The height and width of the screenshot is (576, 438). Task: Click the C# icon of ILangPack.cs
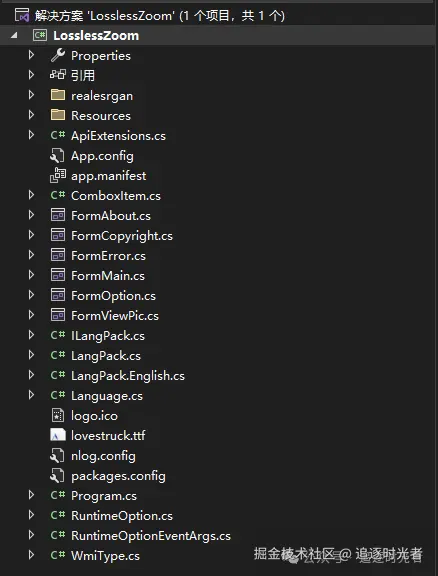click(x=58, y=335)
